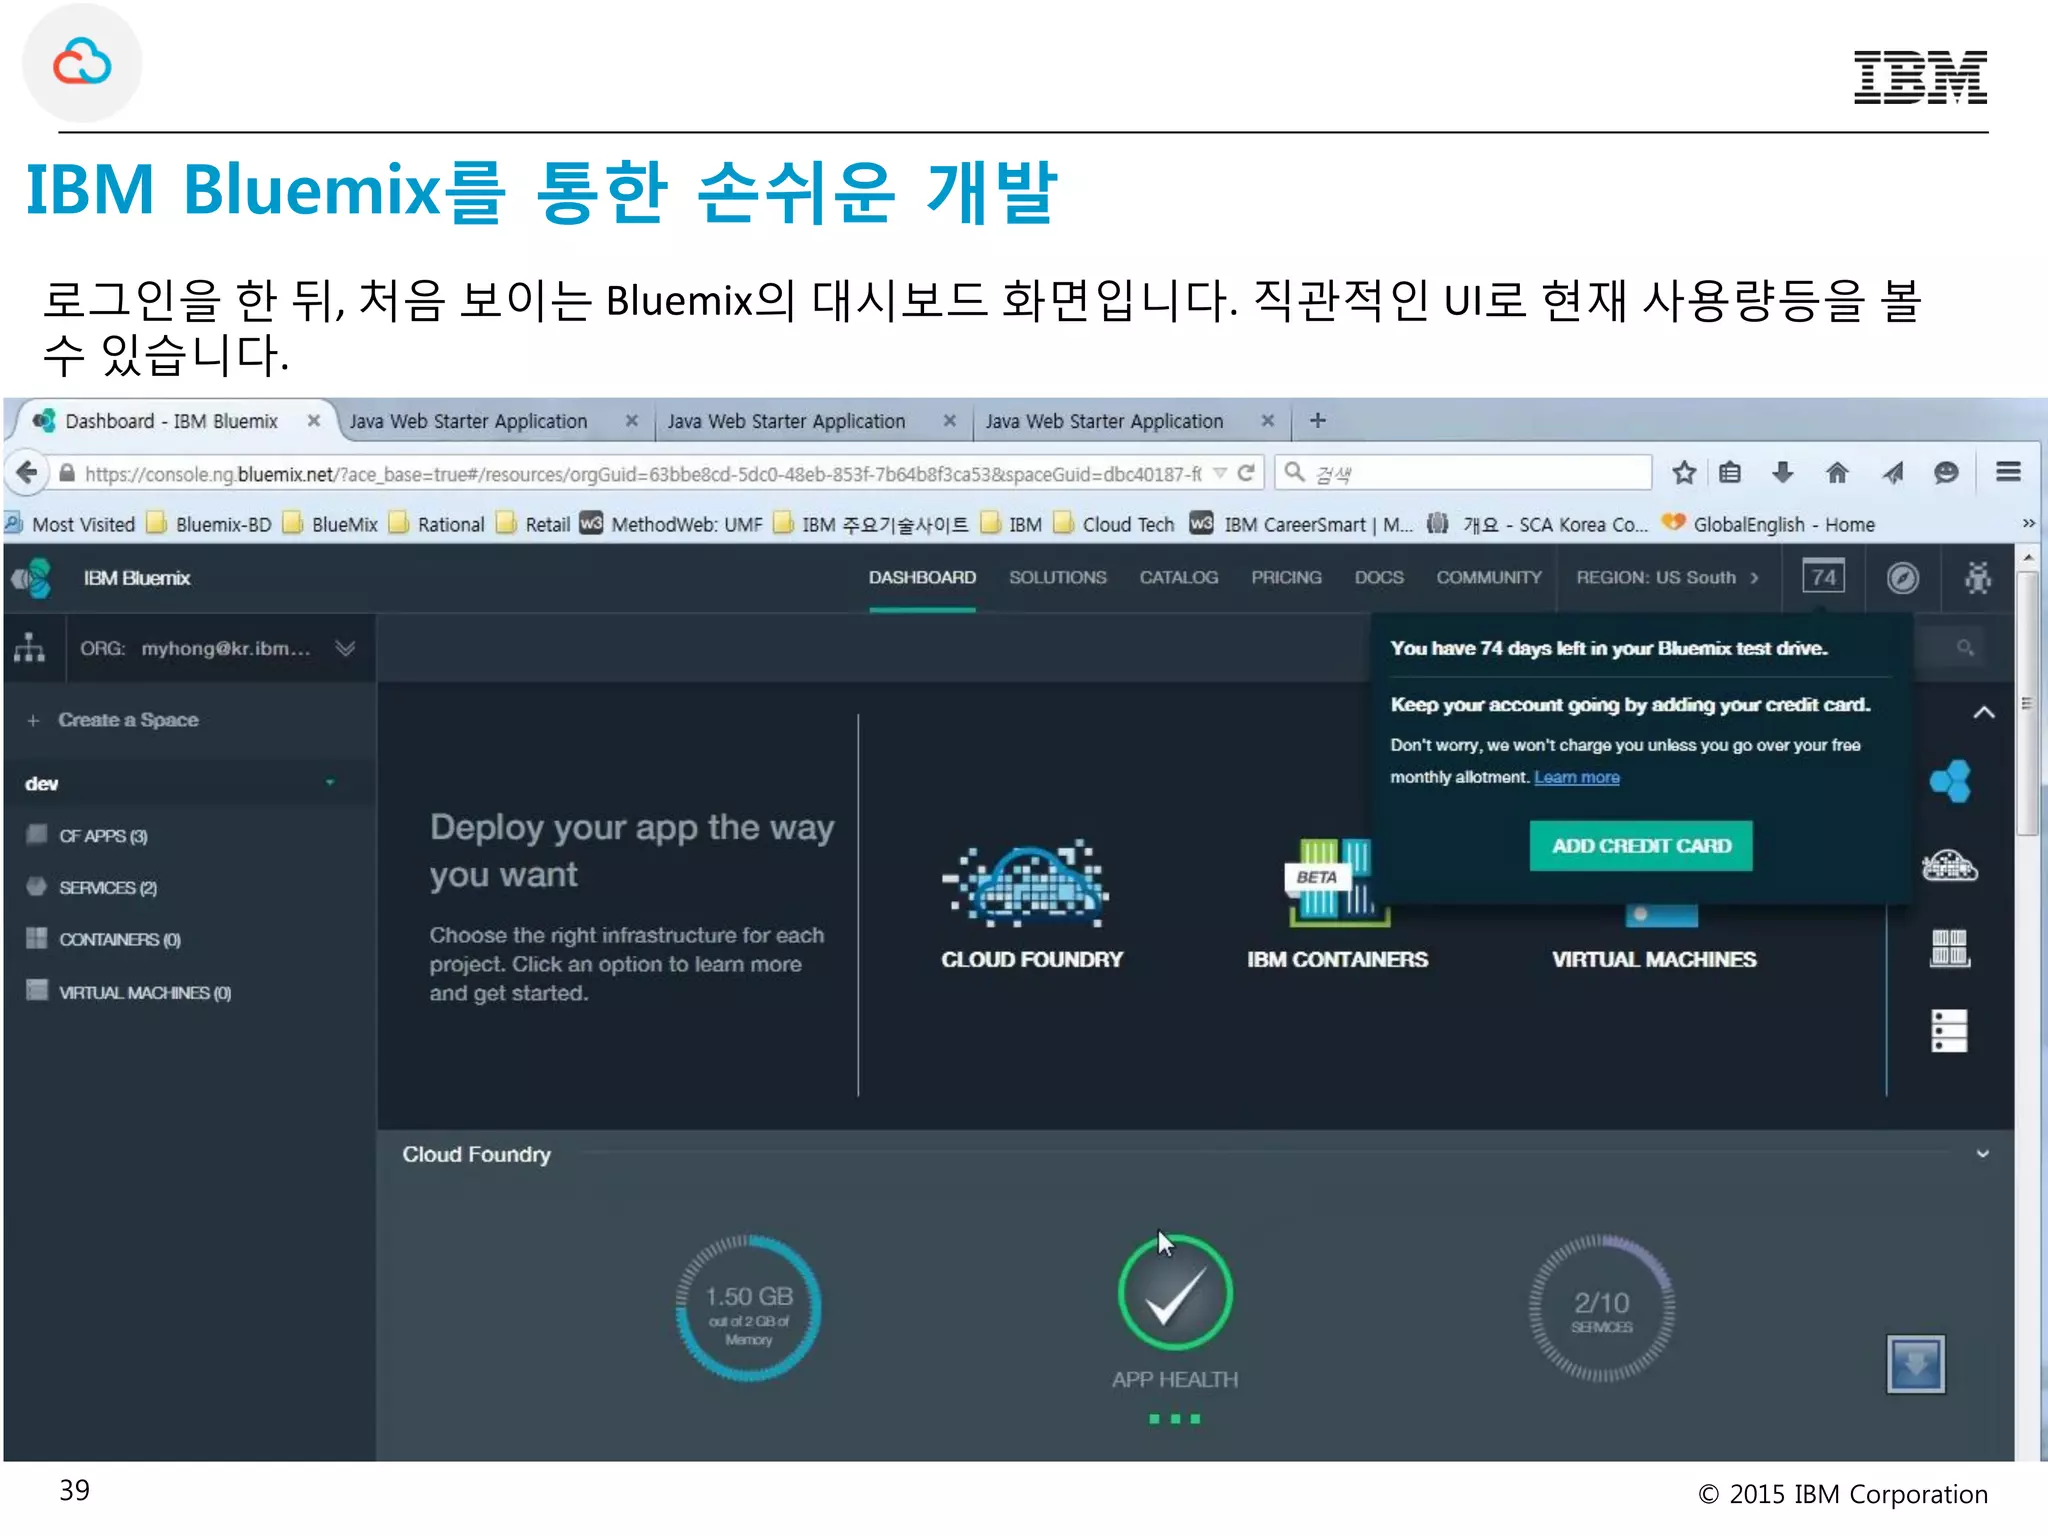Reload the page with the refresh icon

(1246, 472)
